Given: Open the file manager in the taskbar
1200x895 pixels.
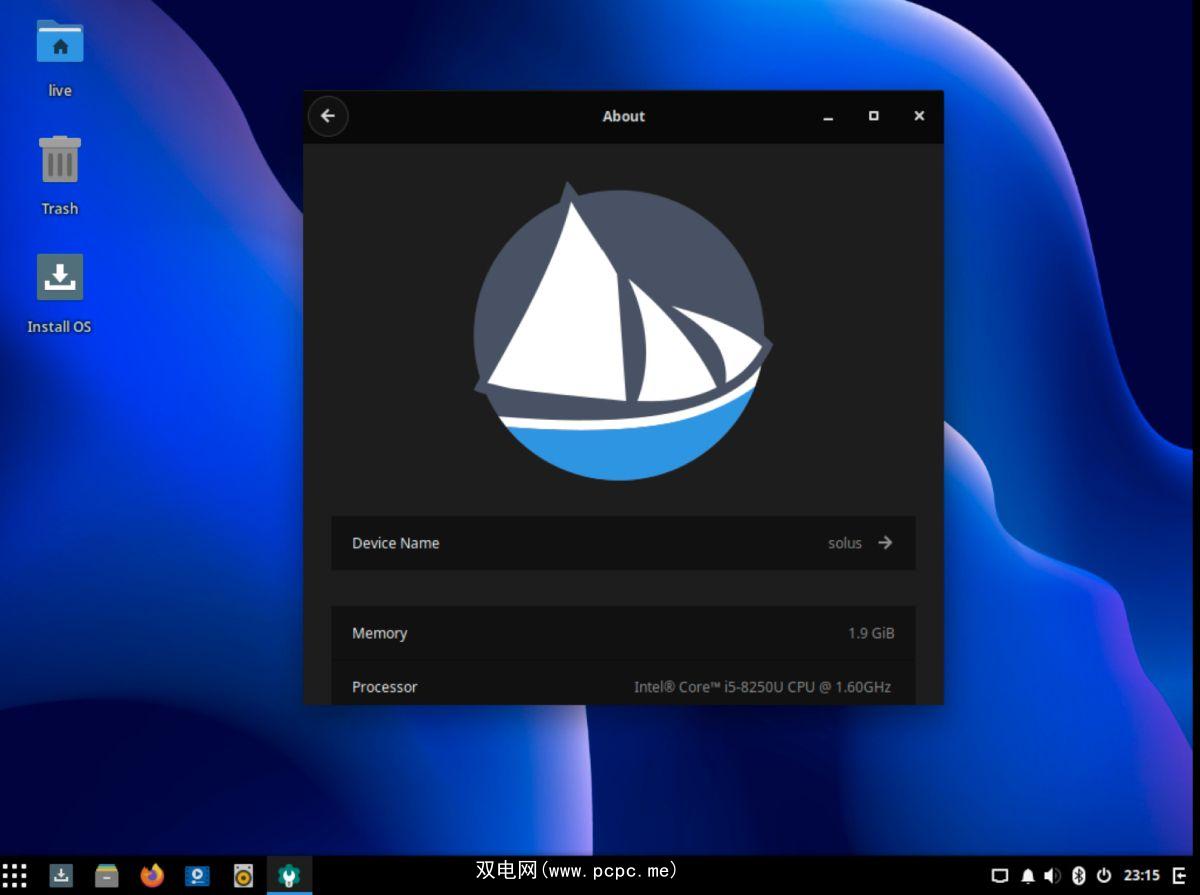Looking at the screenshot, I should (107, 876).
